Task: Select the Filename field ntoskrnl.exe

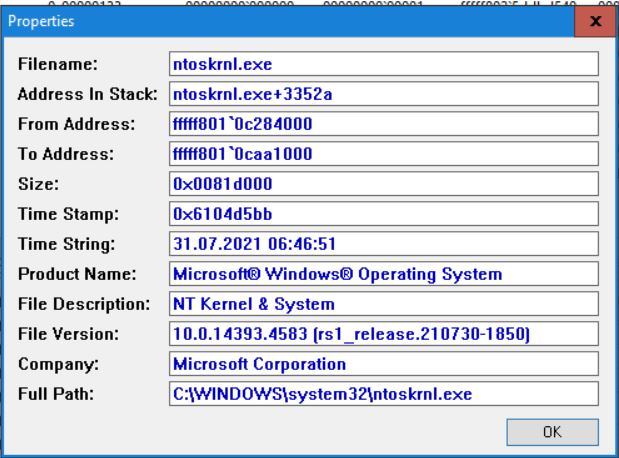Action: pyautogui.click(x=384, y=64)
